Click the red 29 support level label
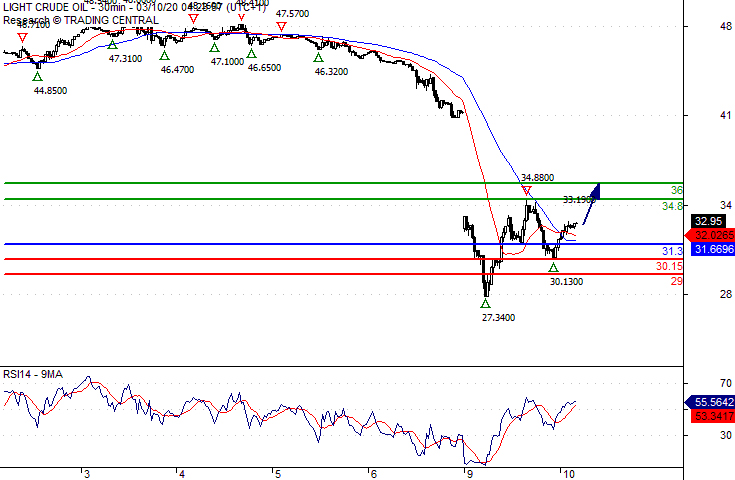The height and width of the screenshot is (480, 735). point(676,281)
